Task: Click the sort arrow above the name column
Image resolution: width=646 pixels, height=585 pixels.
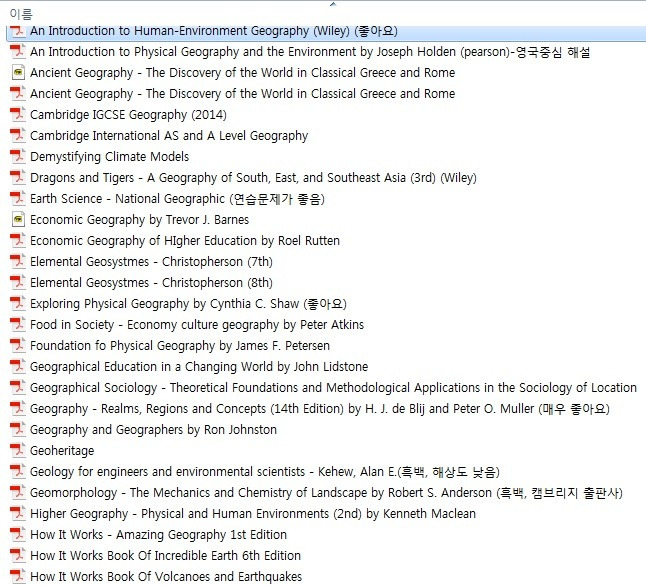Action: 333,4
